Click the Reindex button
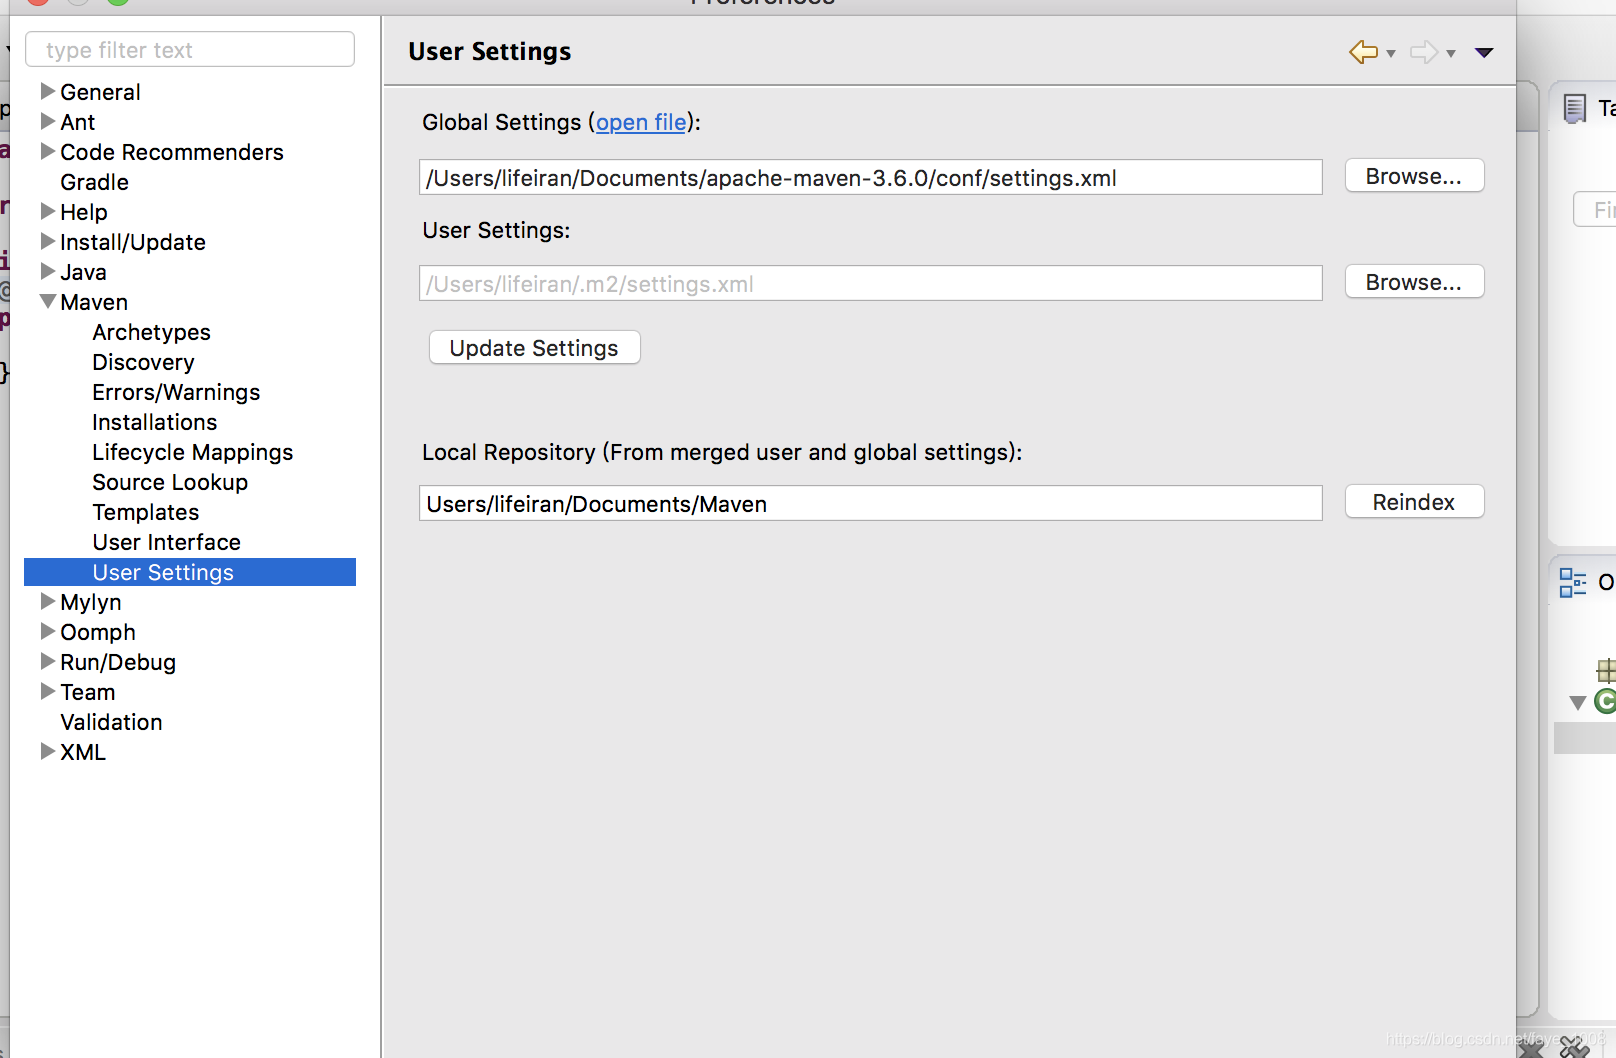 pos(1414,502)
